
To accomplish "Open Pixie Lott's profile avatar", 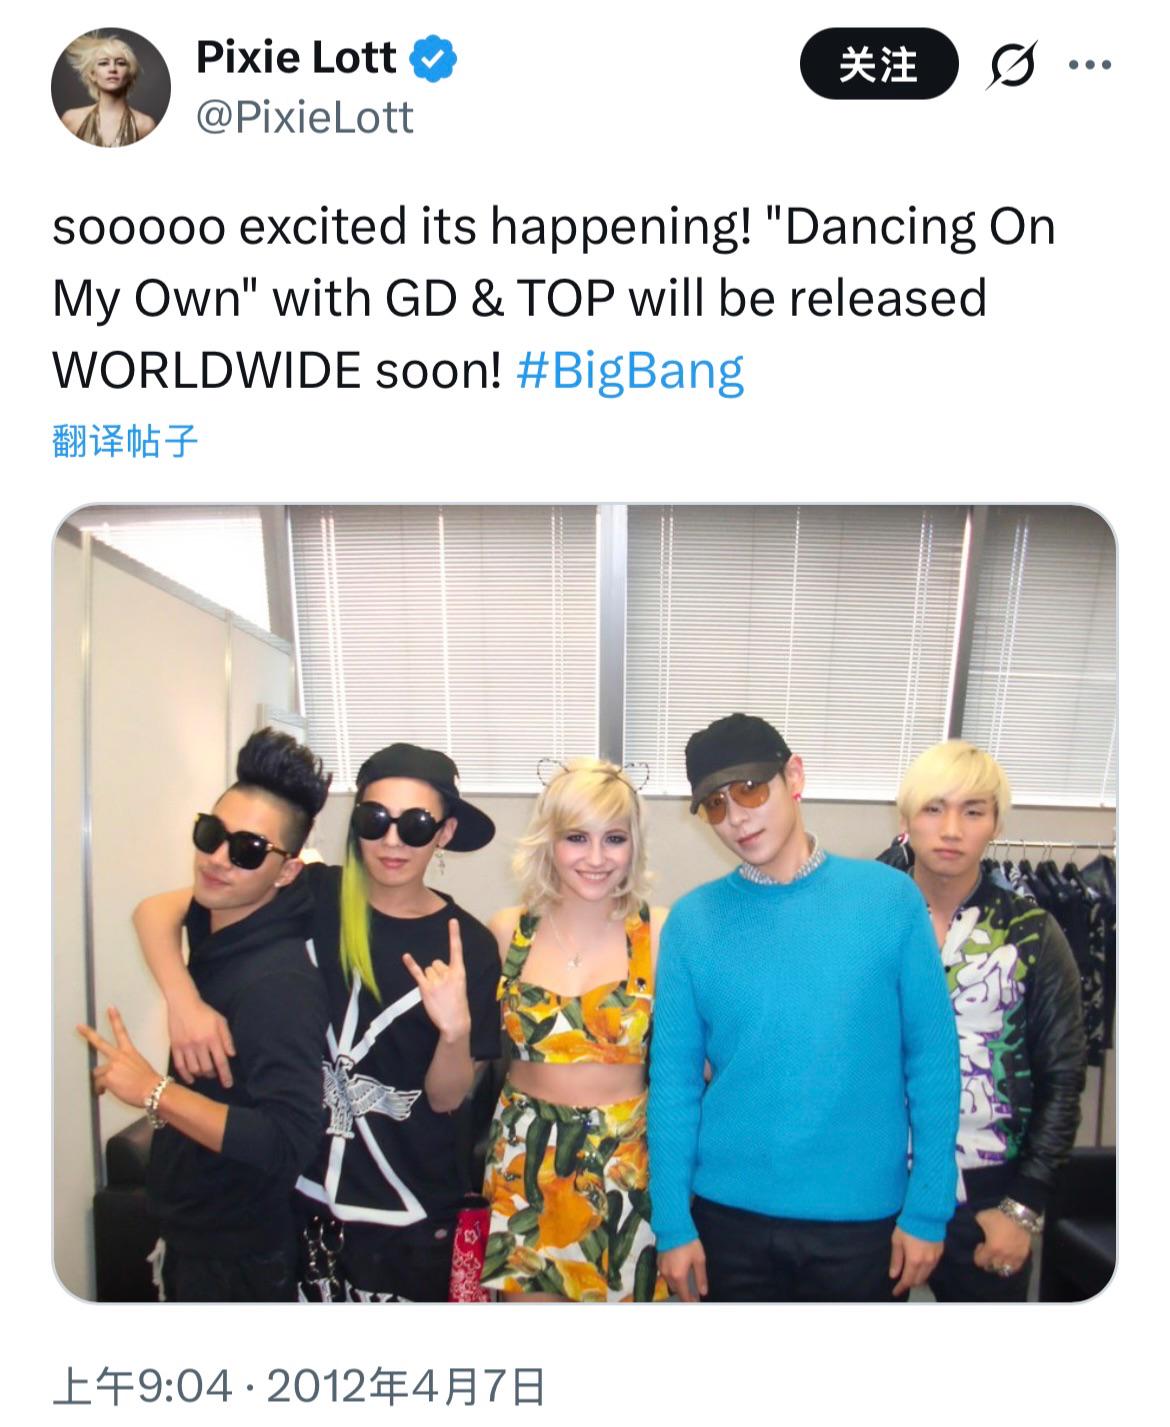I will 110,88.
